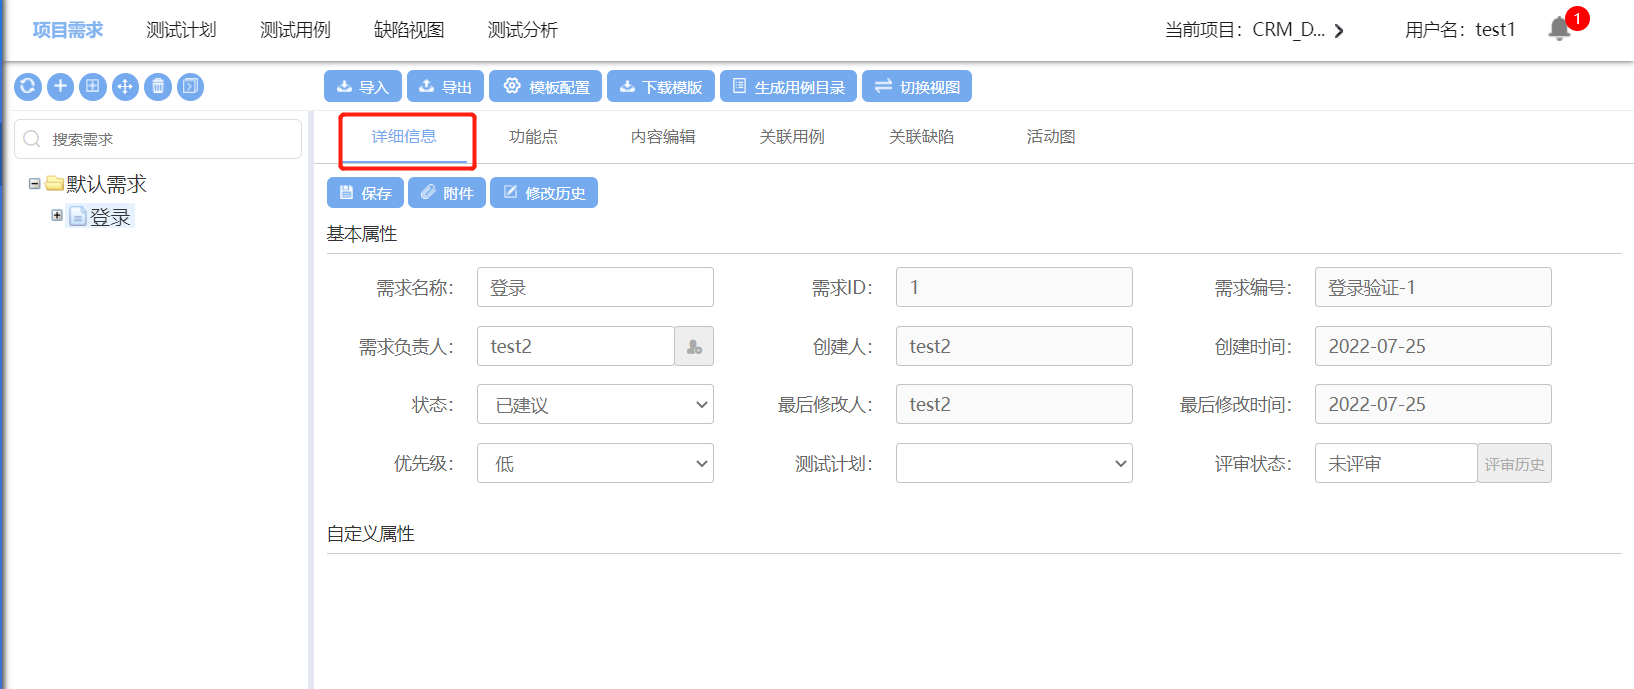Viewport: 1634px width, 689px height.
Task: Click the four-arrow move icon
Action: click(125, 87)
